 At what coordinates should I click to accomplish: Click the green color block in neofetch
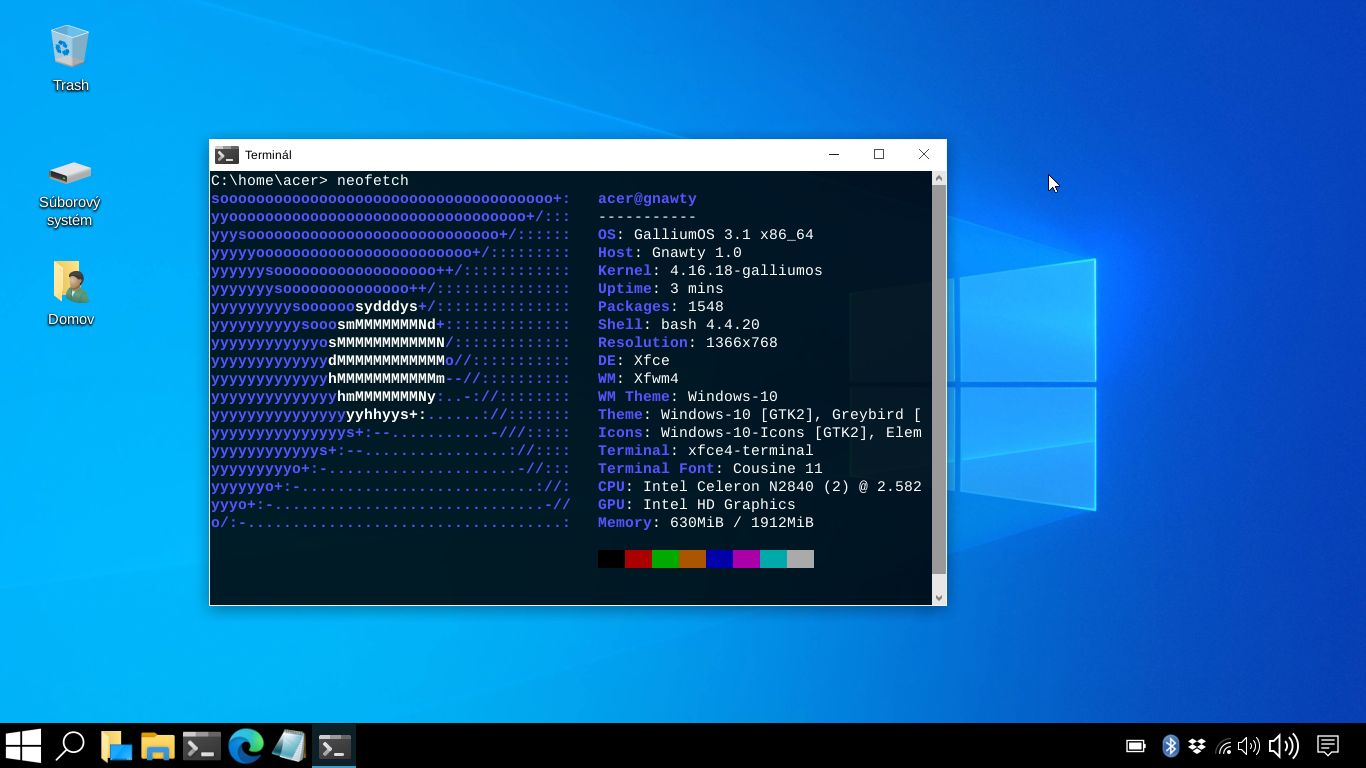(665, 559)
